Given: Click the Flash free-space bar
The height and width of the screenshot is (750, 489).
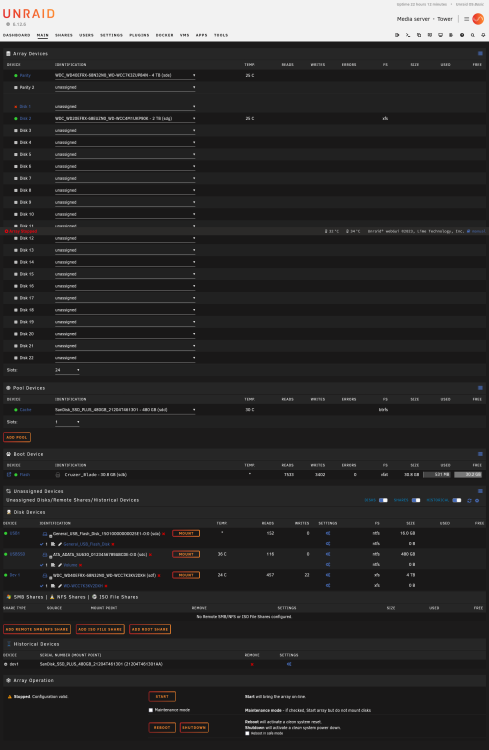Looking at the screenshot, I should click(x=468, y=475).
